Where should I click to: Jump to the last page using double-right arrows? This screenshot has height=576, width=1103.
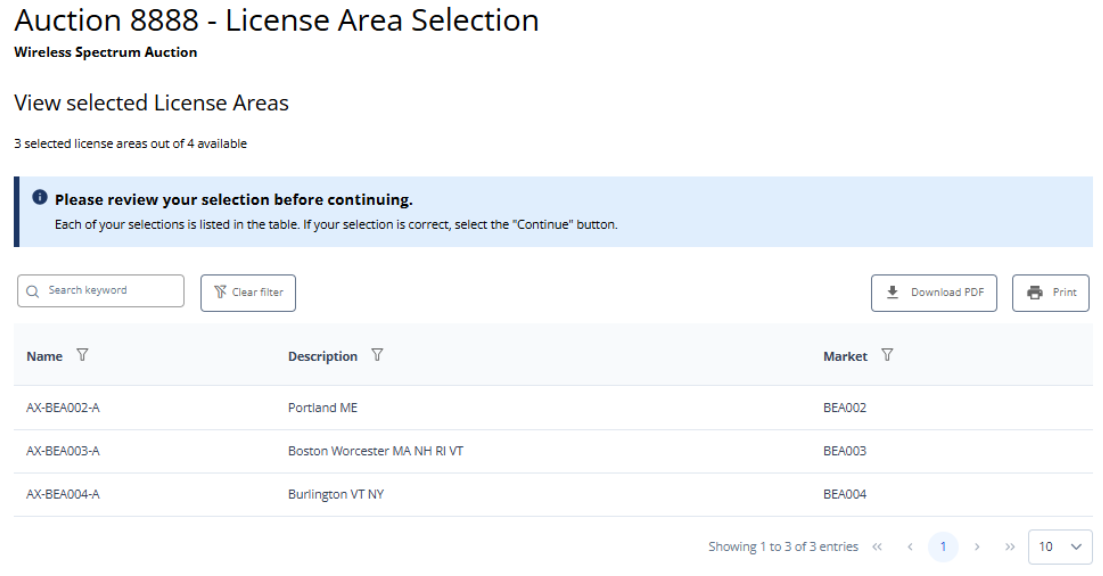[1009, 547]
